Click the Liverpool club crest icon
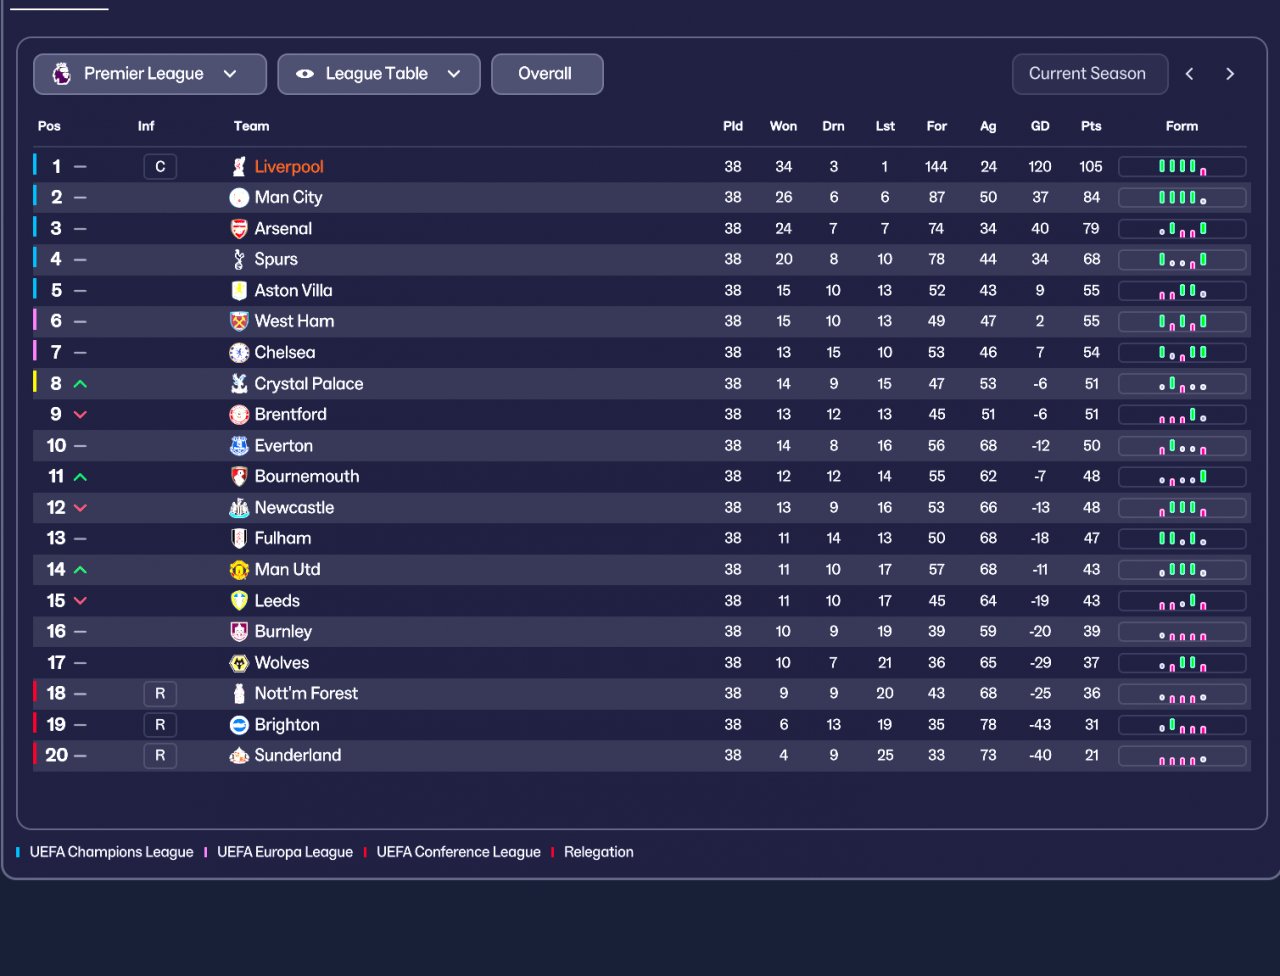This screenshot has width=1280, height=976. [239, 167]
